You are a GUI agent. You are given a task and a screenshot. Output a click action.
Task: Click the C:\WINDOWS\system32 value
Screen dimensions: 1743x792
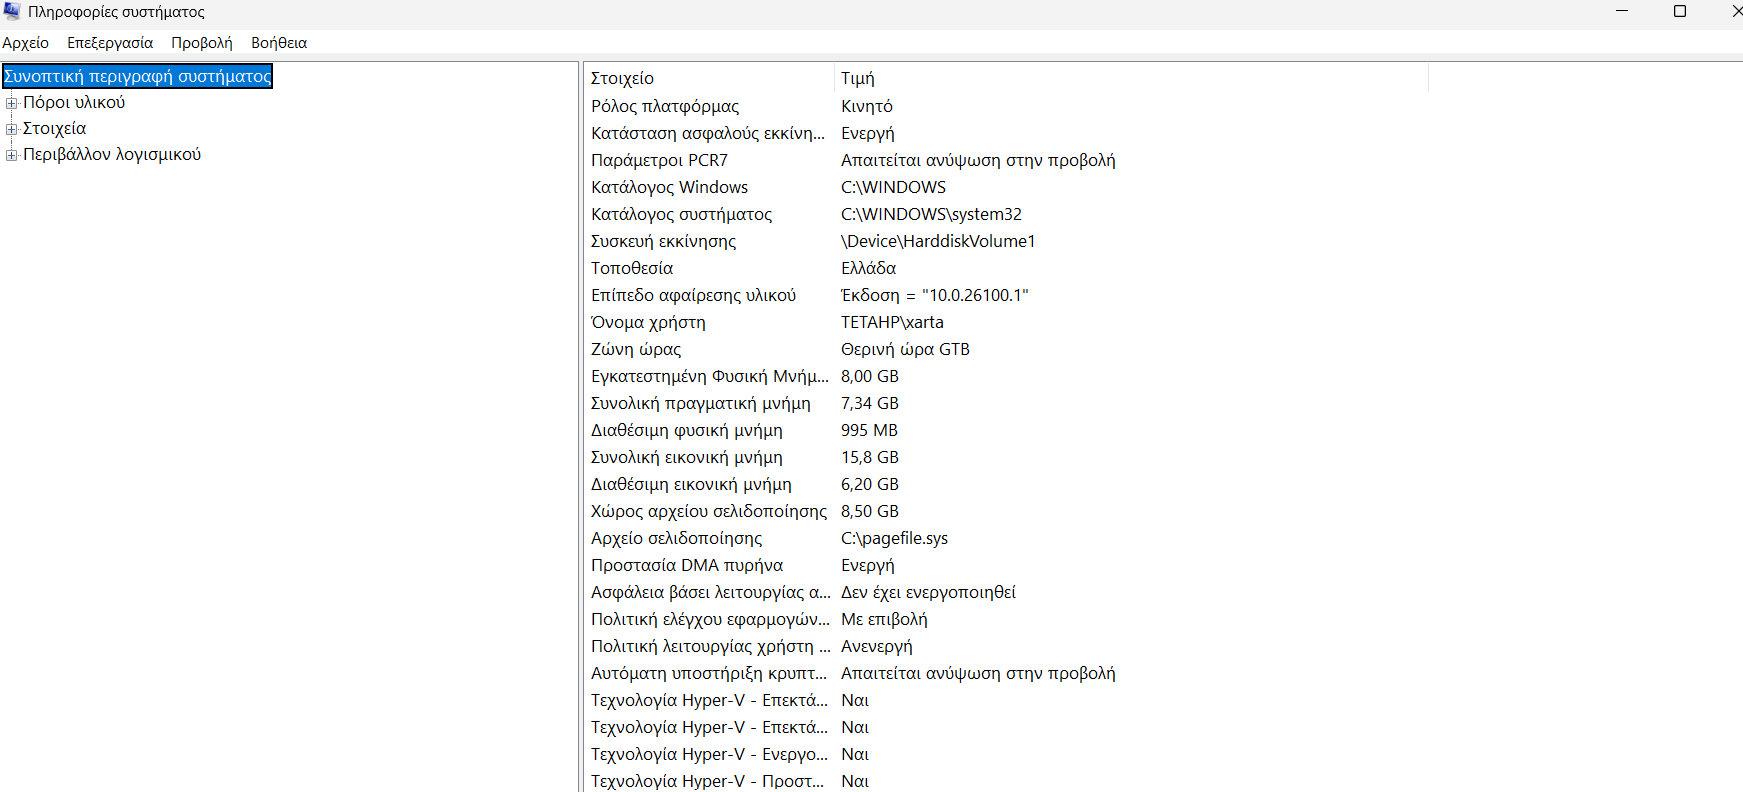click(931, 214)
